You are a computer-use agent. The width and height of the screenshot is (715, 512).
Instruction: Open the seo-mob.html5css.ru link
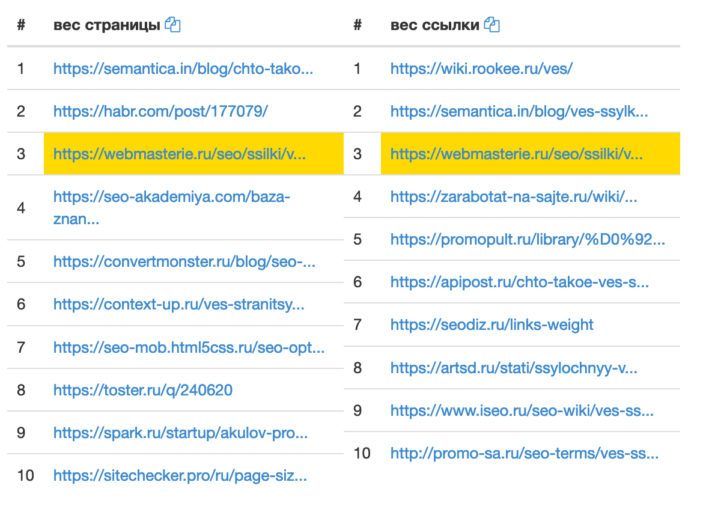(x=189, y=347)
